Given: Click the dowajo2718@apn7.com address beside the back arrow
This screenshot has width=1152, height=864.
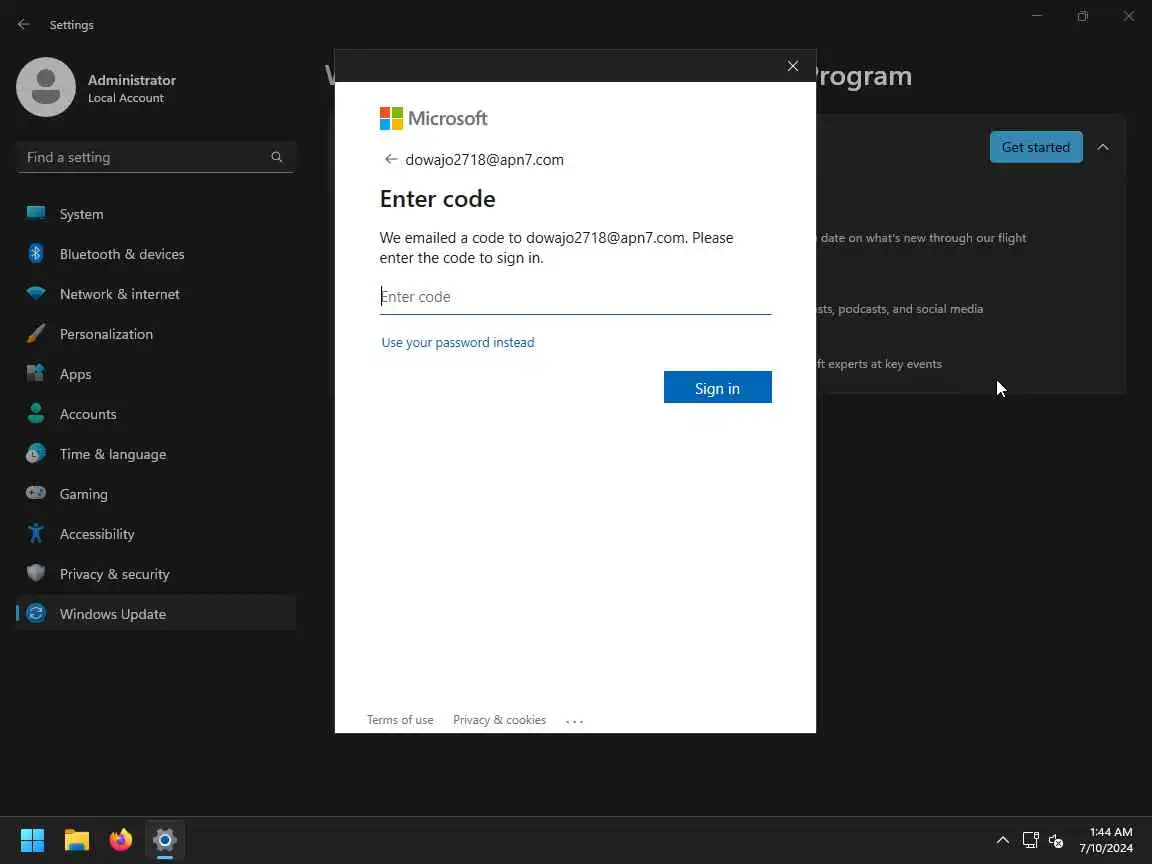Looking at the screenshot, I should coord(484,159).
